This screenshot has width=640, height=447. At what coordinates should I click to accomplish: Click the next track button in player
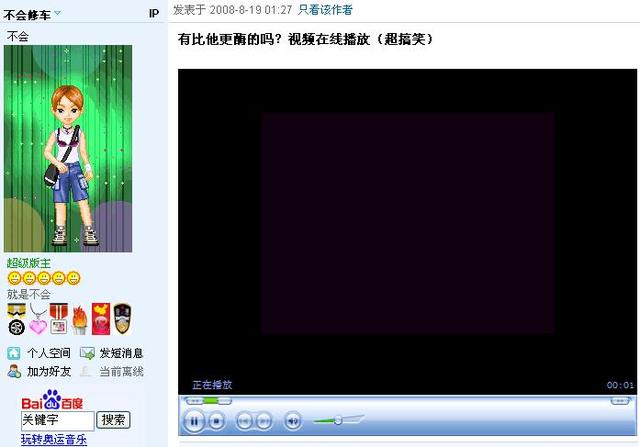pos(264,421)
